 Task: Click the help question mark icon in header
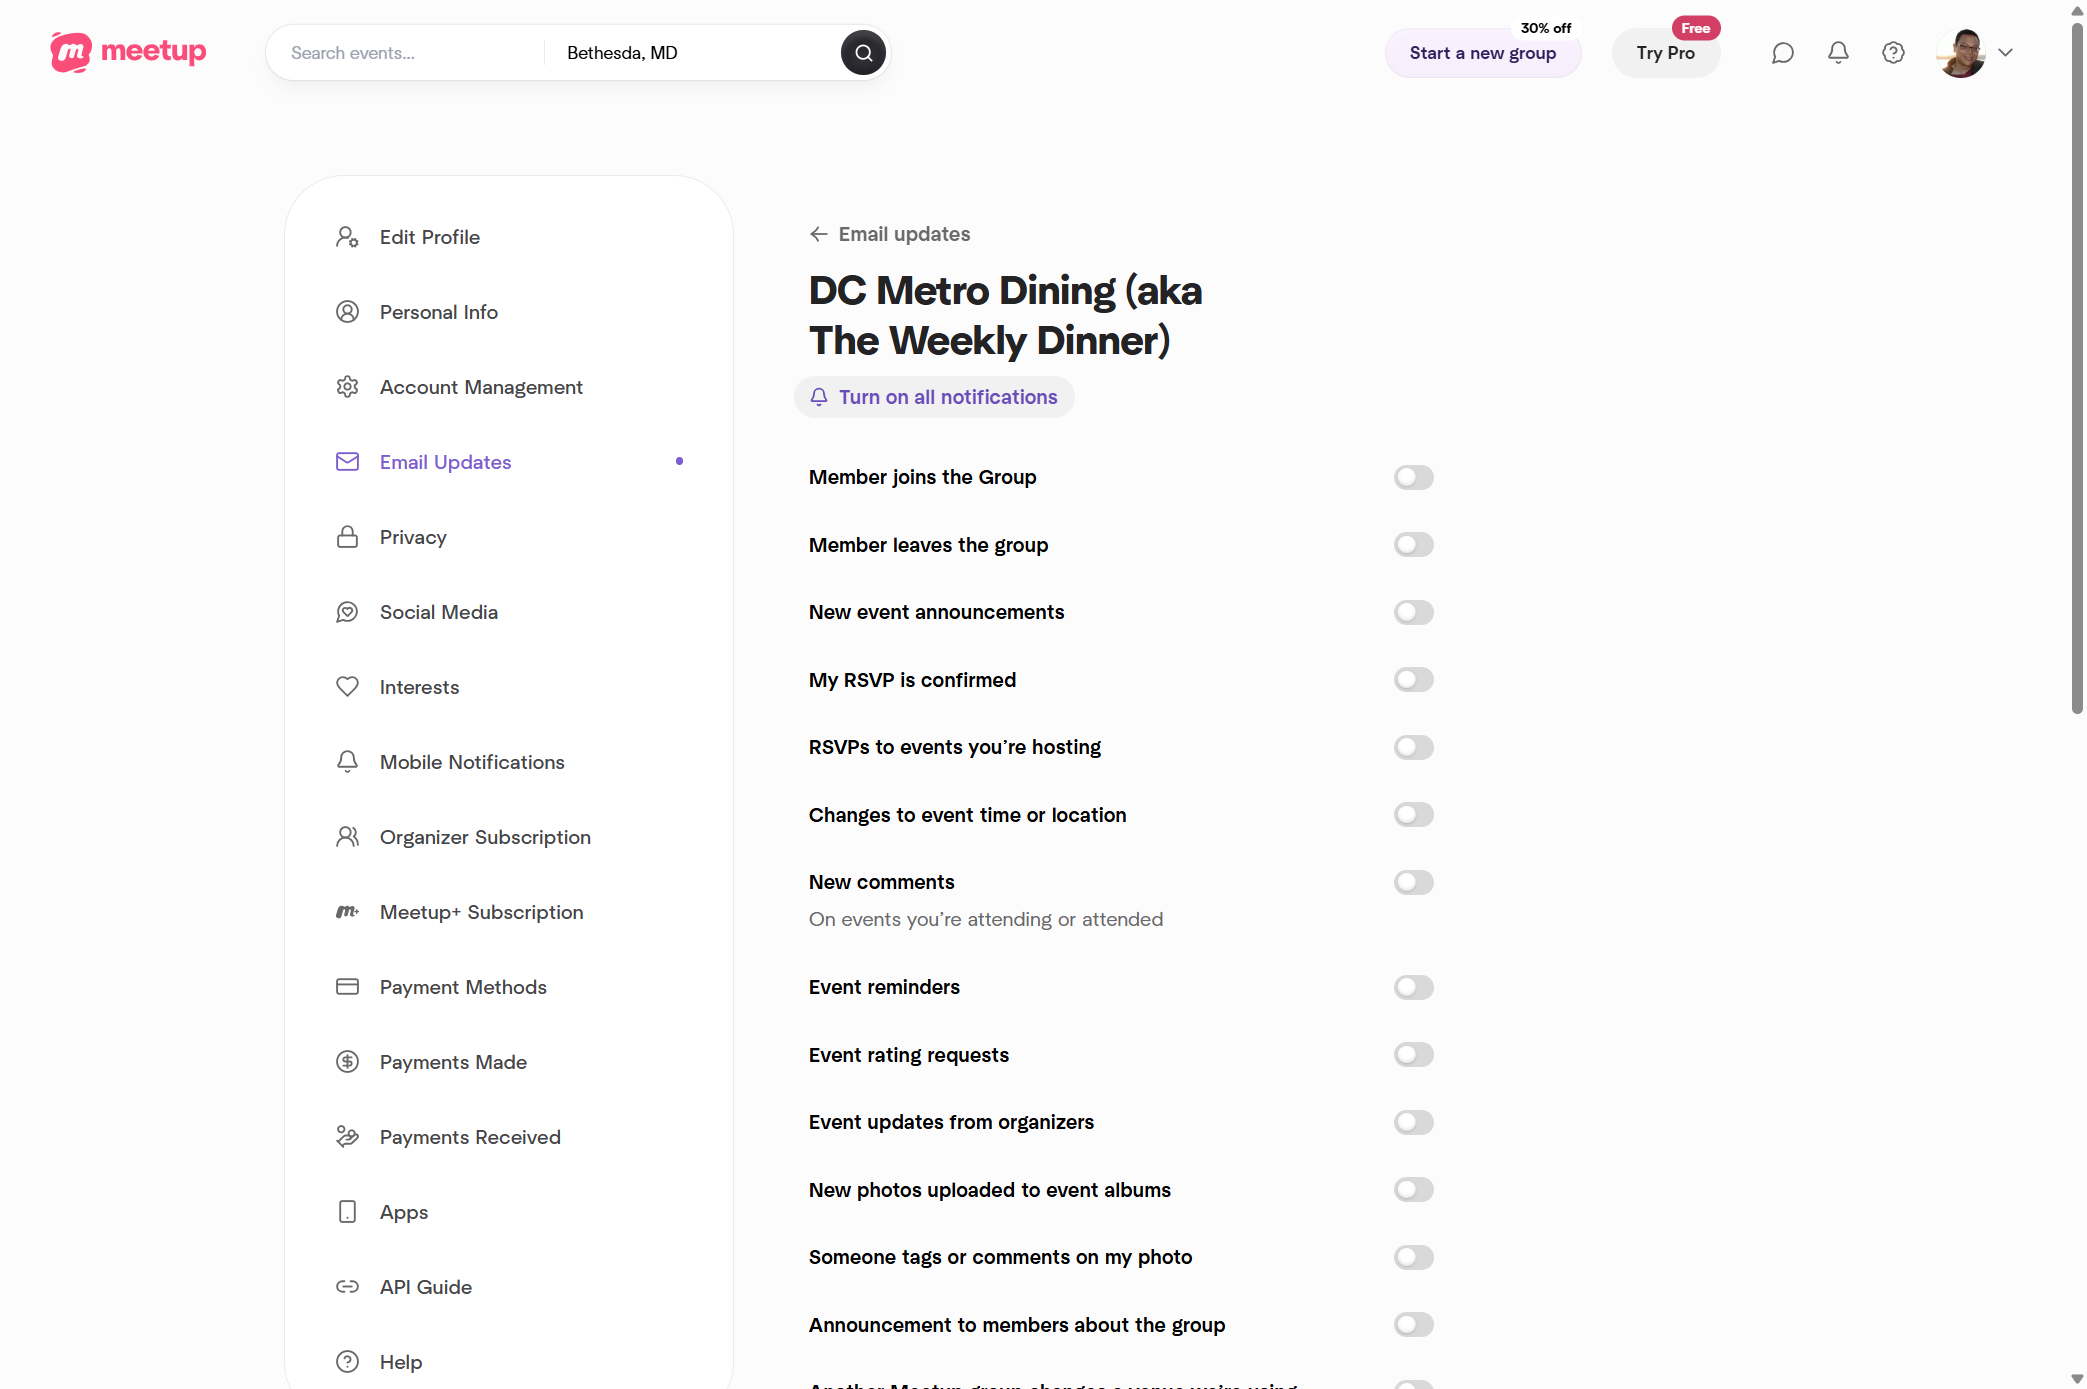click(1893, 53)
